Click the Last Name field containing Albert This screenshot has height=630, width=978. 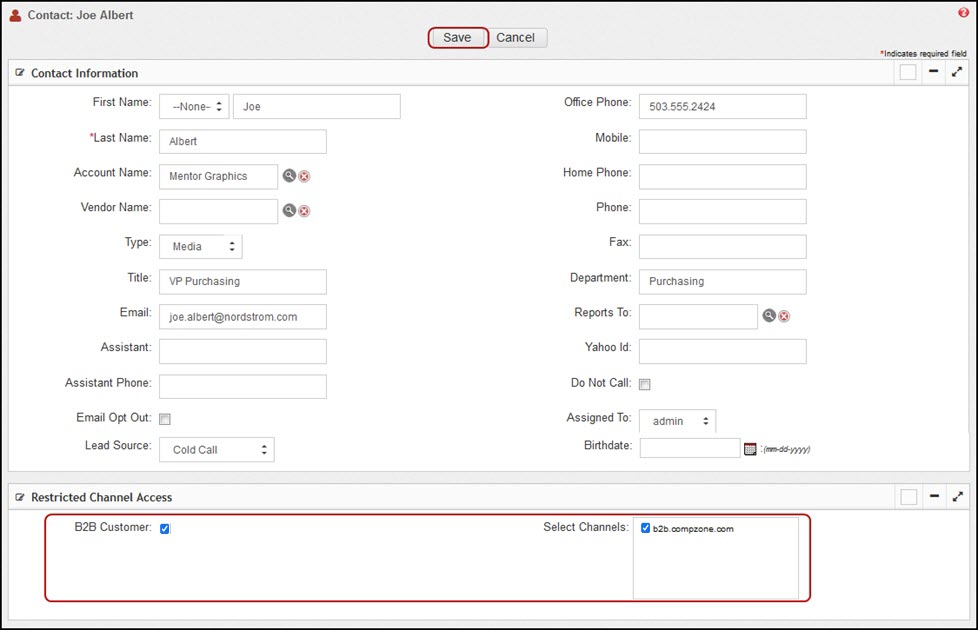tap(243, 142)
